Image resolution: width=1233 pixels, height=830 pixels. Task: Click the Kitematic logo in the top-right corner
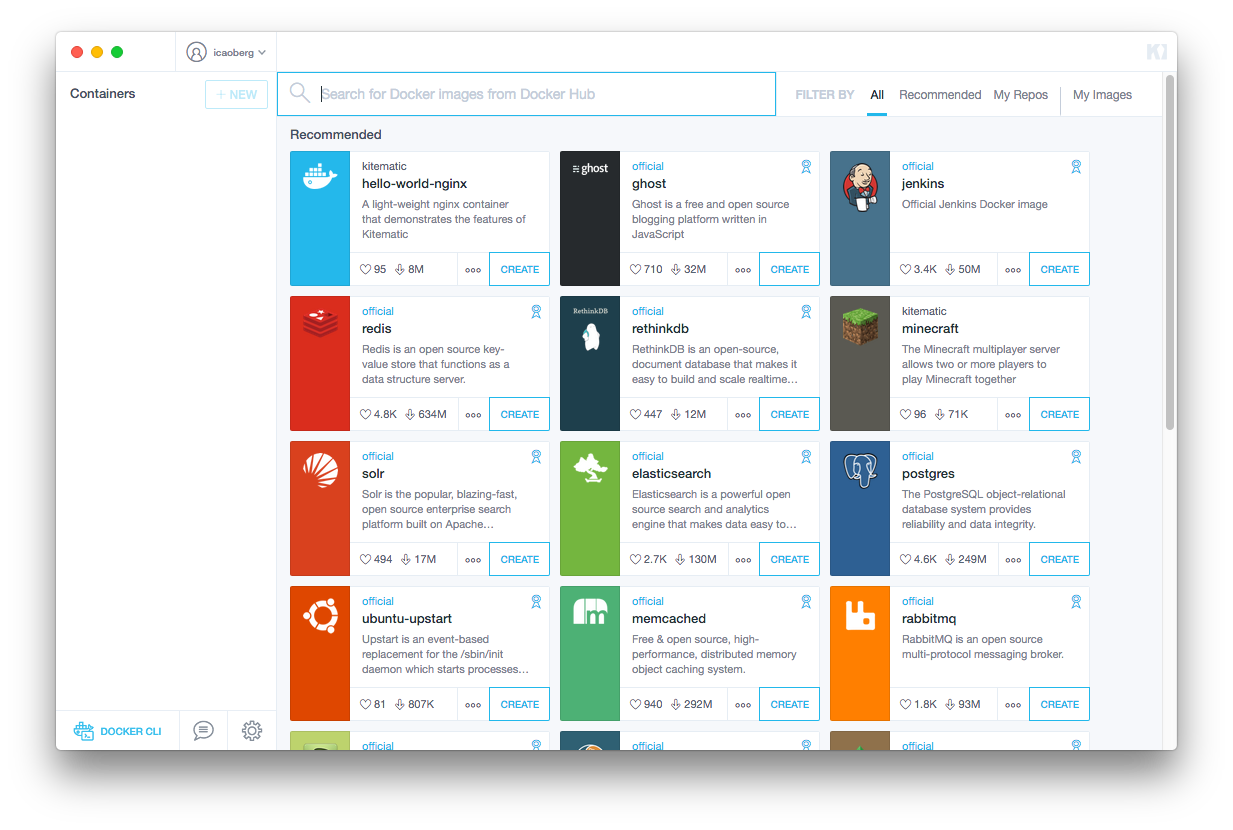[1156, 52]
